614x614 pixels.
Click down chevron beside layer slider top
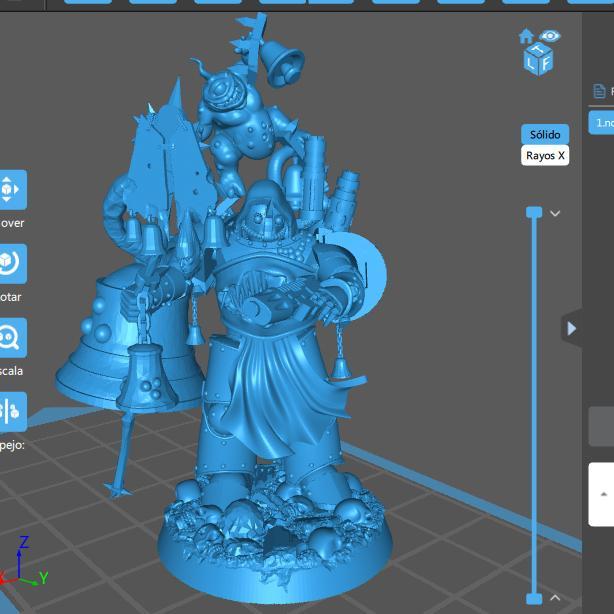(x=555, y=213)
